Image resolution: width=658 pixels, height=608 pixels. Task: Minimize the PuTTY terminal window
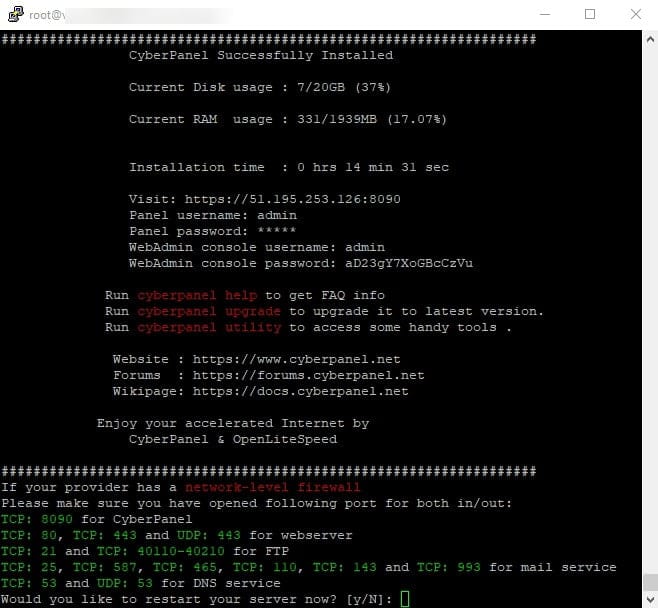click(545, 14)
